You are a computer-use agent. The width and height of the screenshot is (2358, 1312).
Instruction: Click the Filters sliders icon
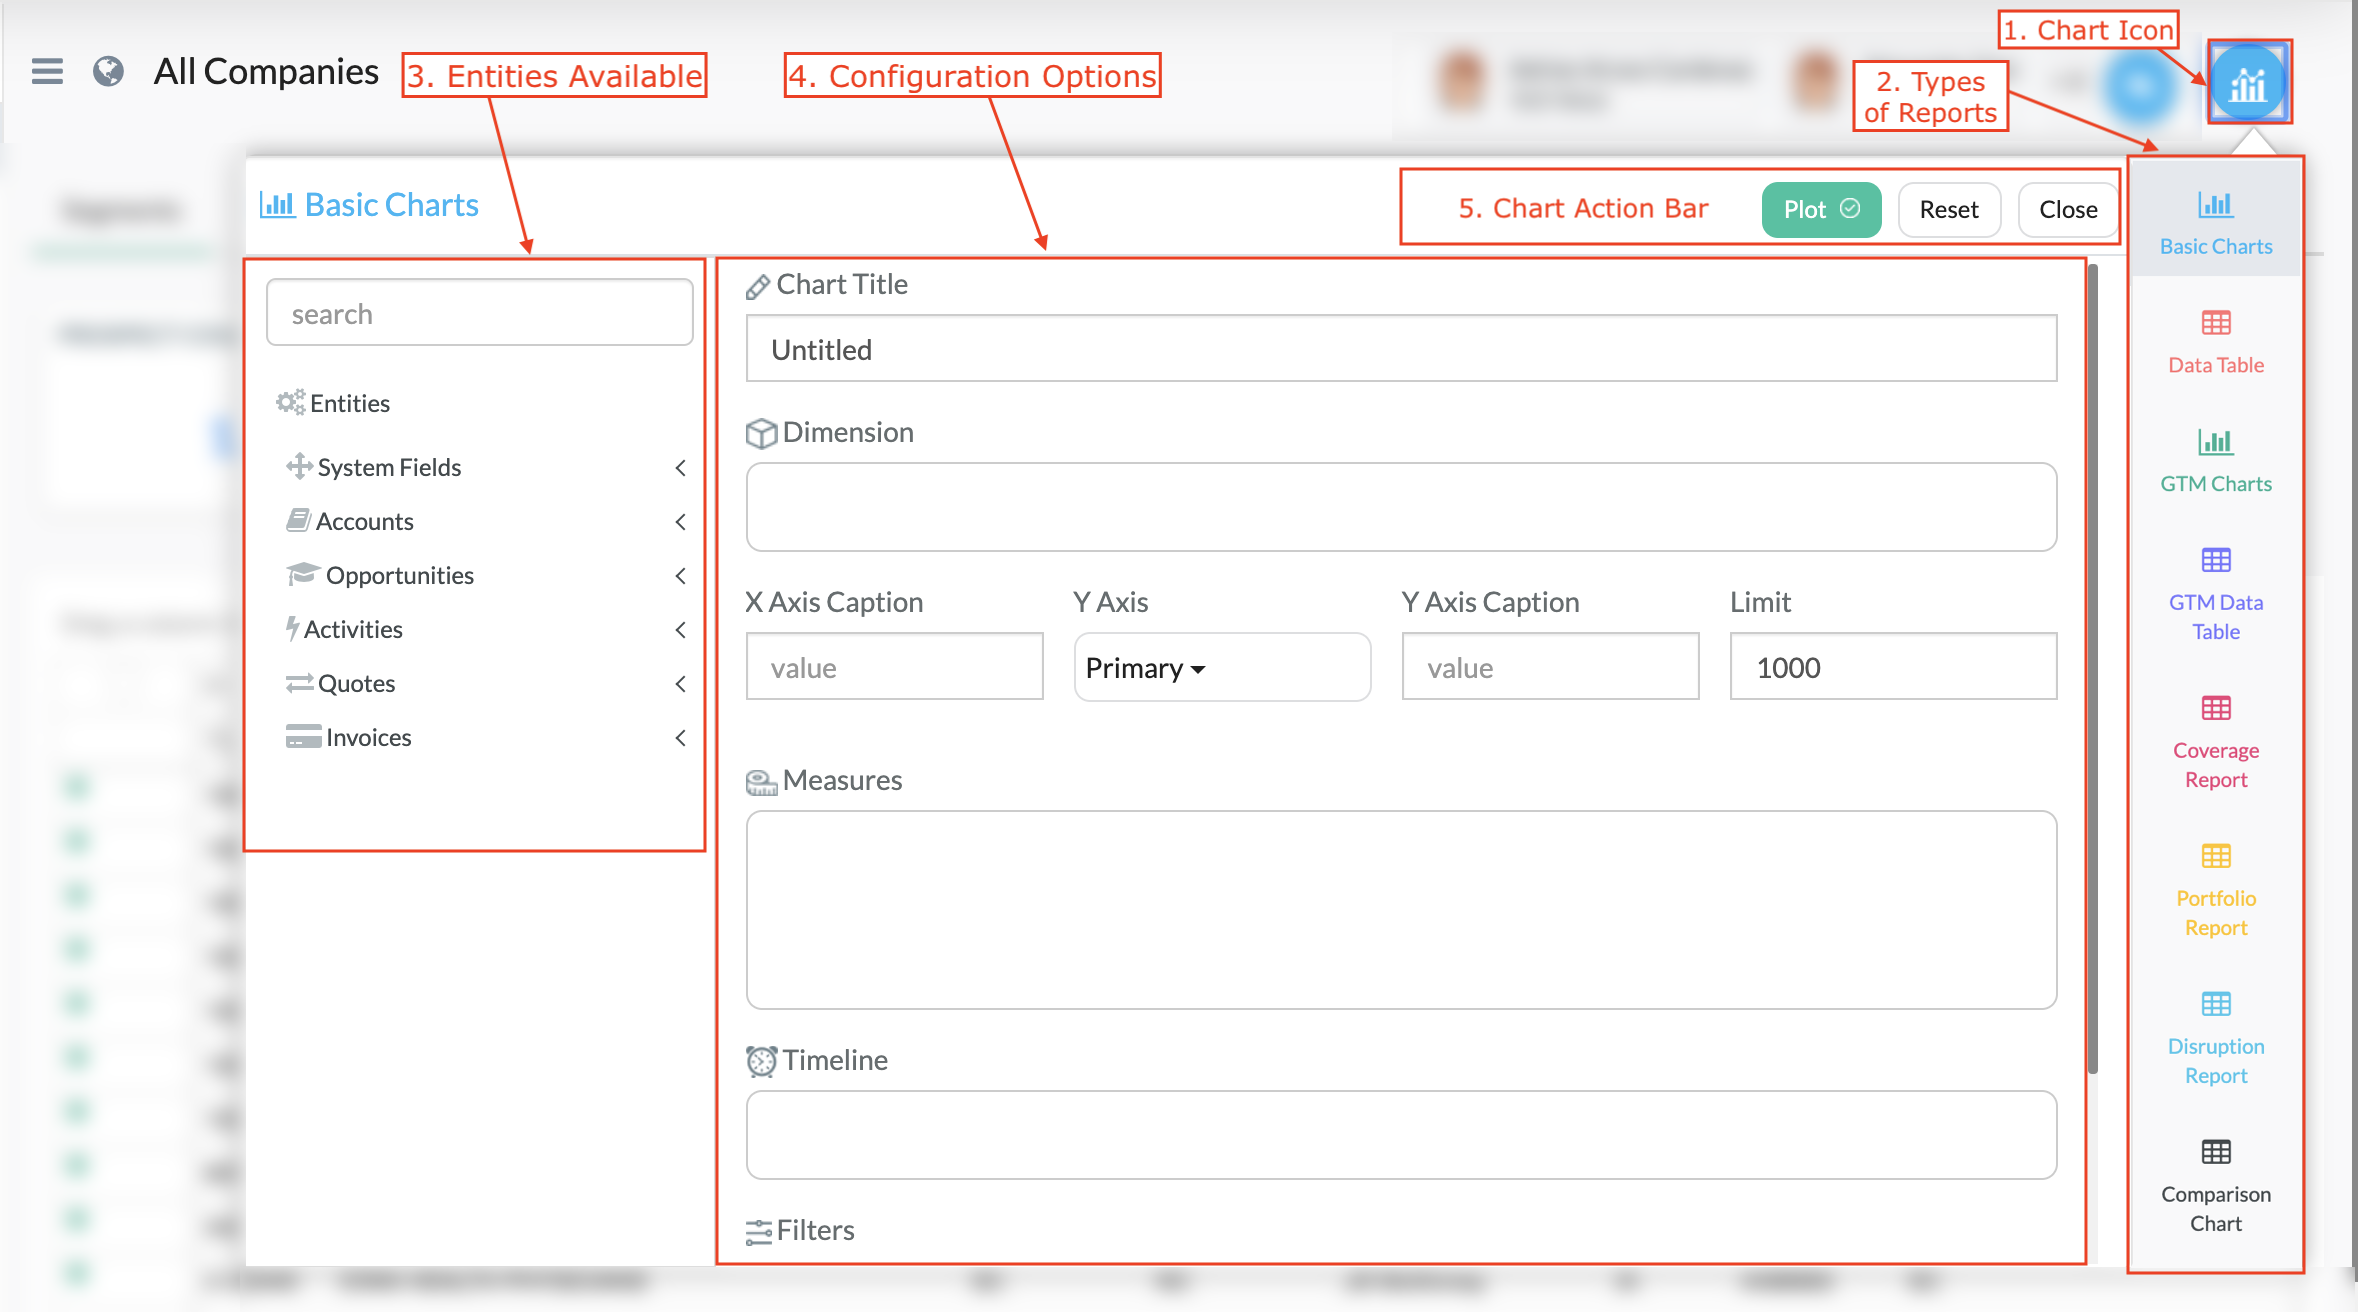[759, 1232]
